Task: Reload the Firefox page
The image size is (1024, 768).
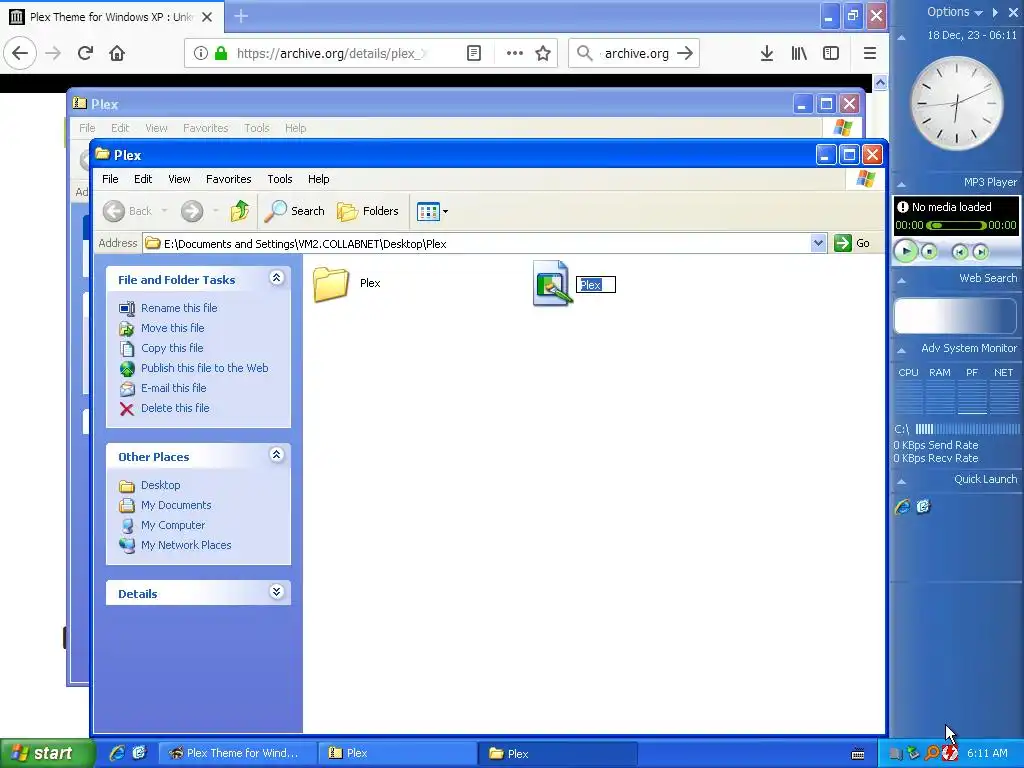Action: (x=85, y=53)
